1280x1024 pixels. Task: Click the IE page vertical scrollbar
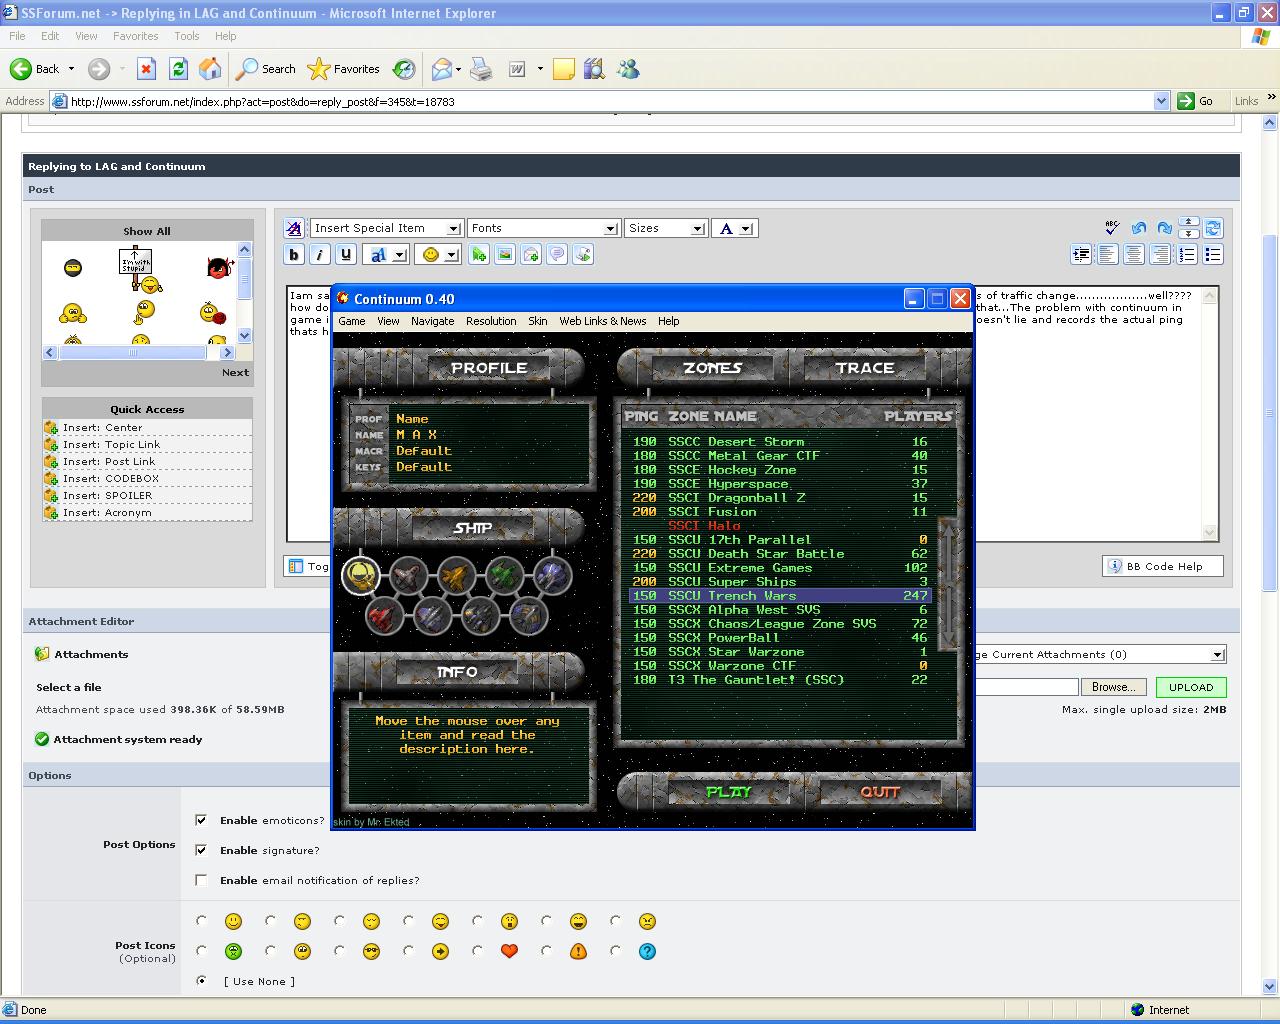pyautogui.click(x=1270, y=557)
